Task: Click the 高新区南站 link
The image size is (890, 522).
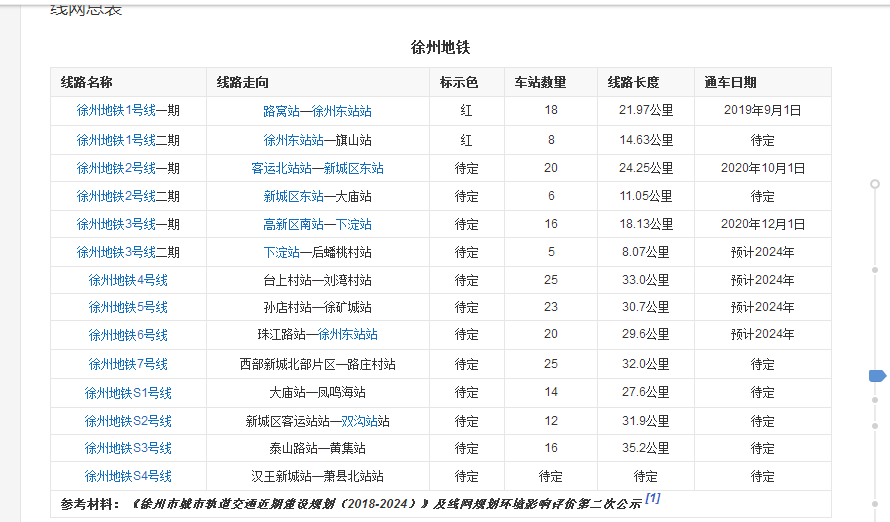Action: click(x=293, y=225)
